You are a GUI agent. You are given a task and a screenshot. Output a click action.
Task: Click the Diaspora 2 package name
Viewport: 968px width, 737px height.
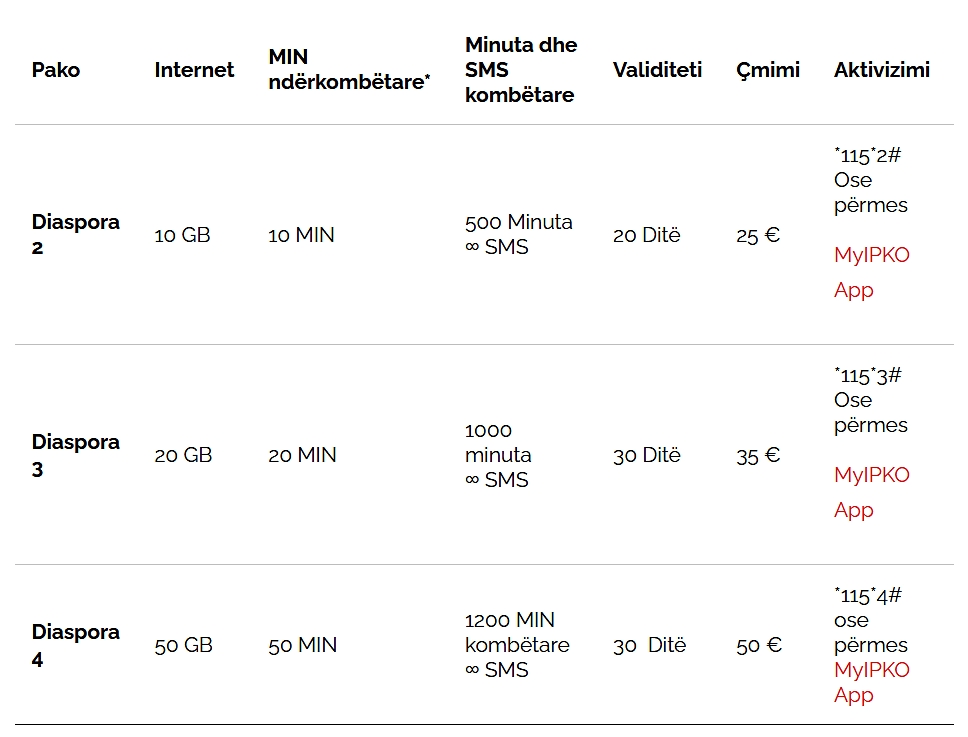point(75,234)
